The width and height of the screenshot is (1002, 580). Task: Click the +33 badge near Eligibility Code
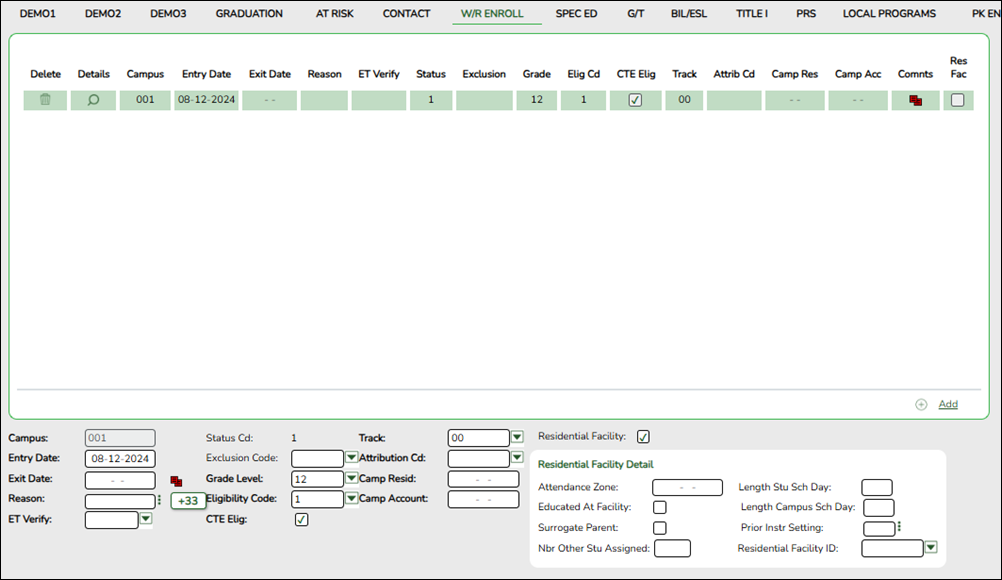click(186, 499)
